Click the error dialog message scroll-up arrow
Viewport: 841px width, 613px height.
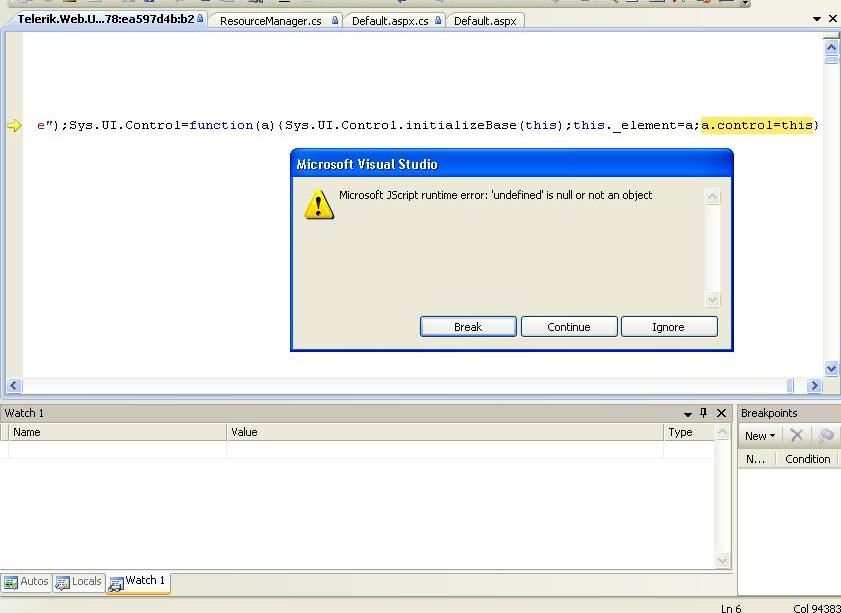click(x=712, y=197)
